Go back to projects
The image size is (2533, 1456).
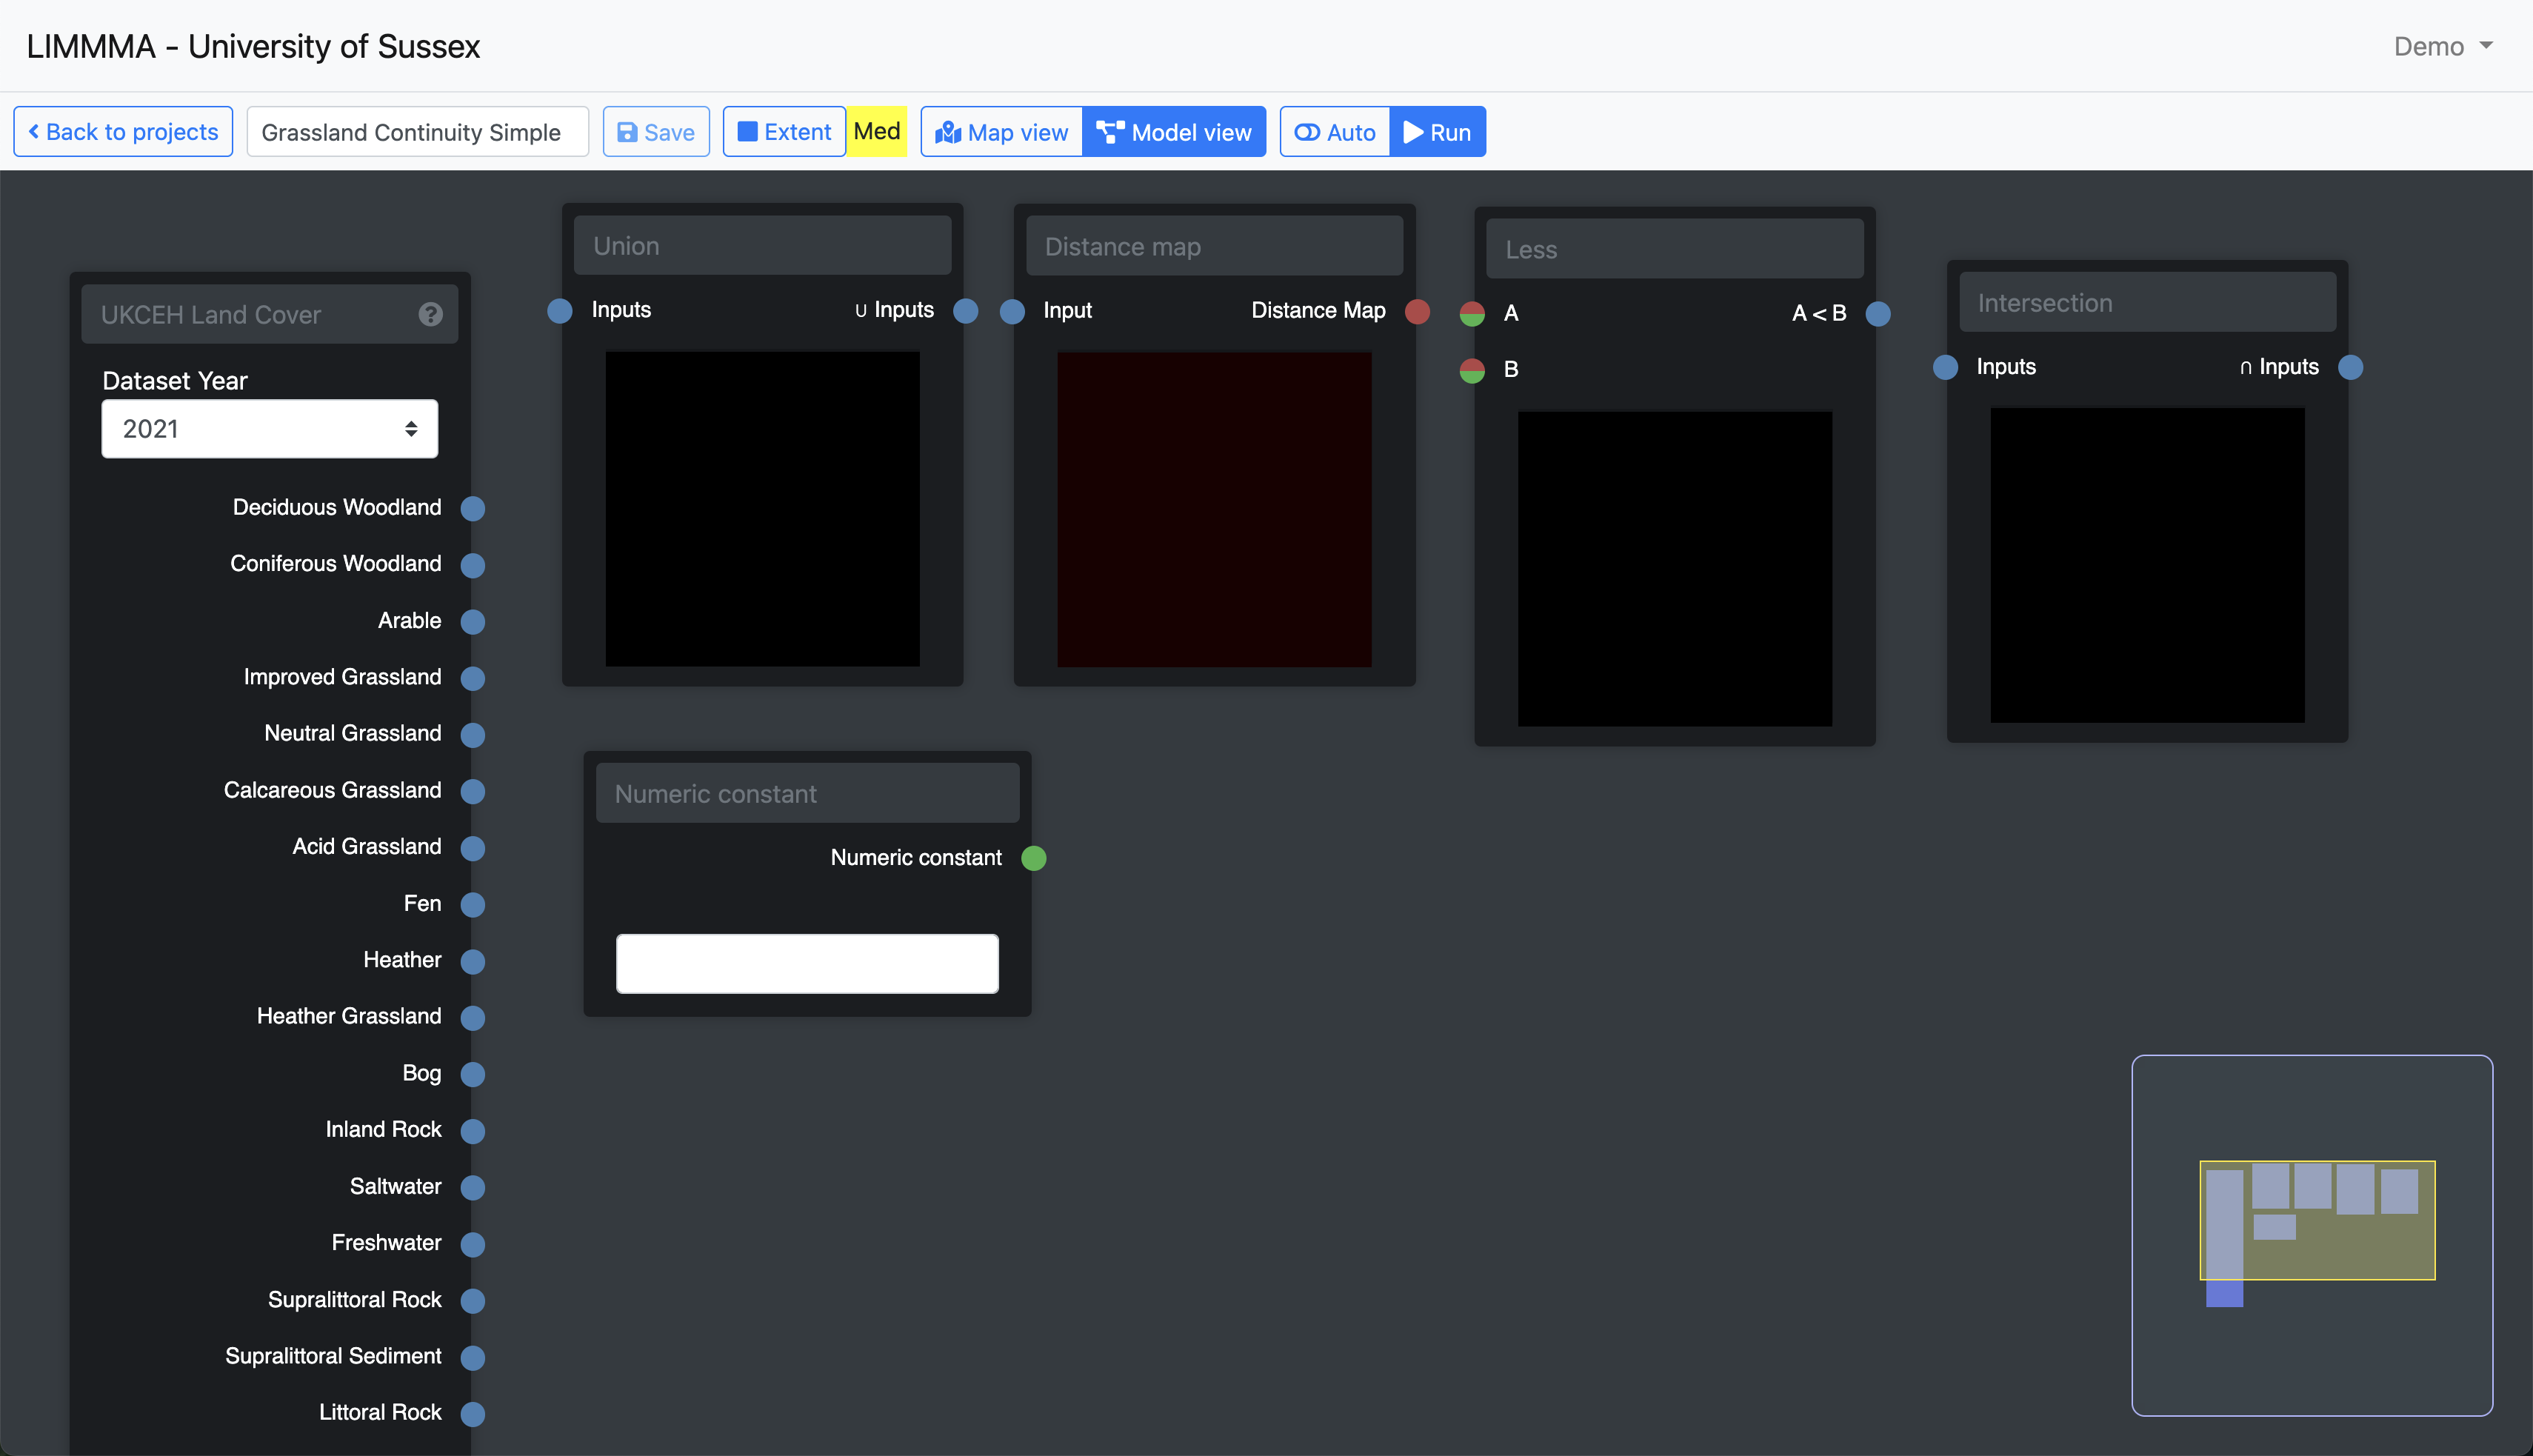click(123, 132)
